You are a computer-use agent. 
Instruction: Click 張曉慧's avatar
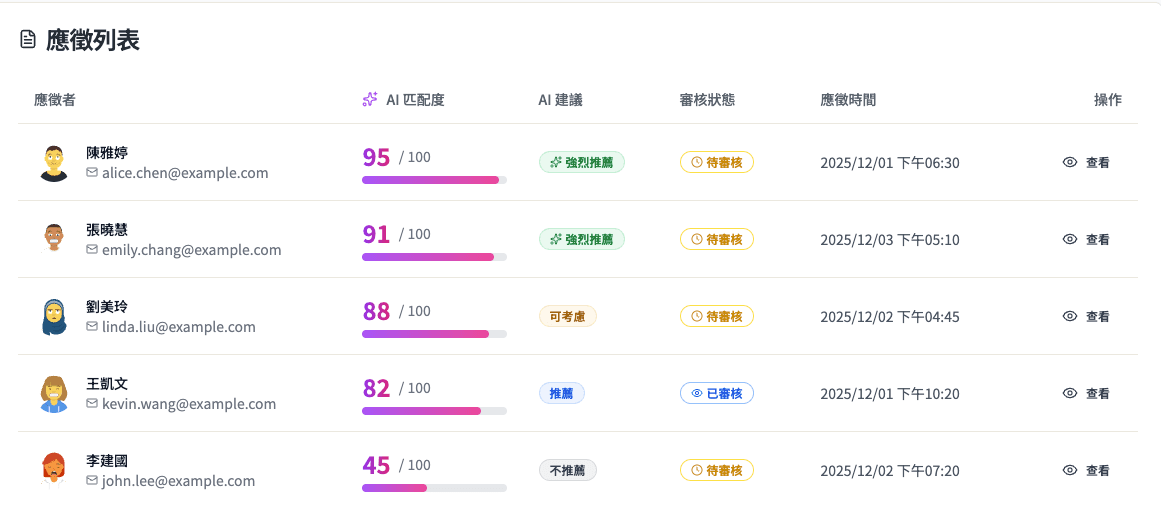pyautogui.click(x=54, y=239)
